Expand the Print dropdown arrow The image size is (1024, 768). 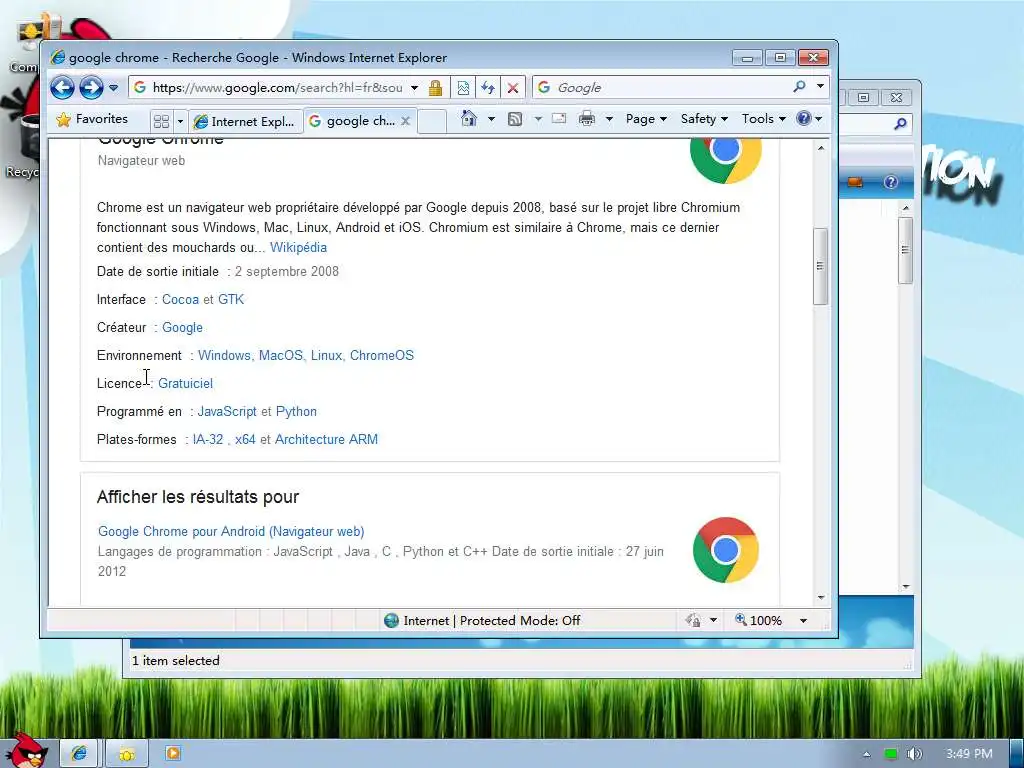(x=609, y=120)
